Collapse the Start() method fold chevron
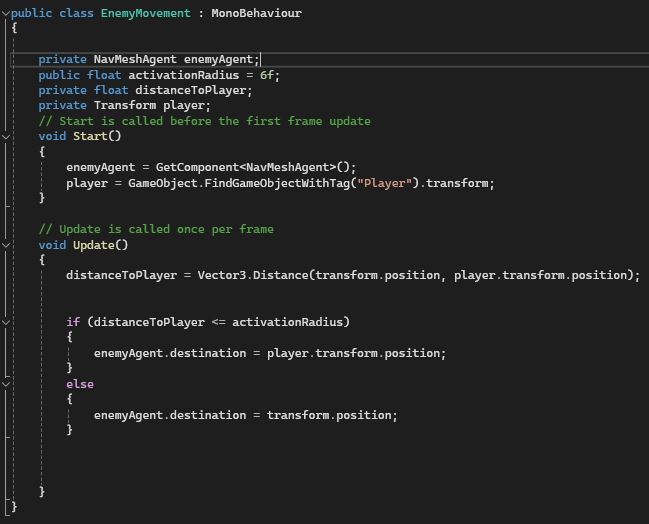This screenshot has width=649, height=524. pos(5,137)
